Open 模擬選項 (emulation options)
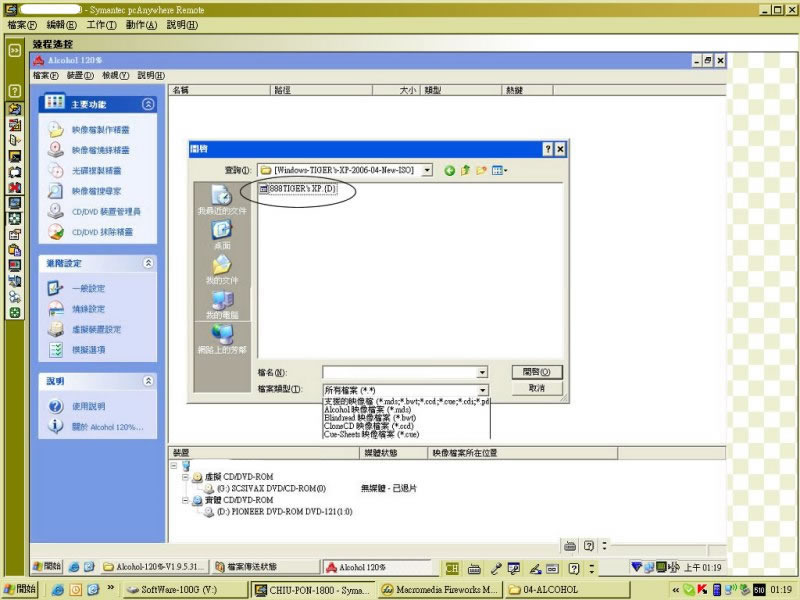This screenshot has height=600, width=800. pyautogui.click(x=88, y=350)
